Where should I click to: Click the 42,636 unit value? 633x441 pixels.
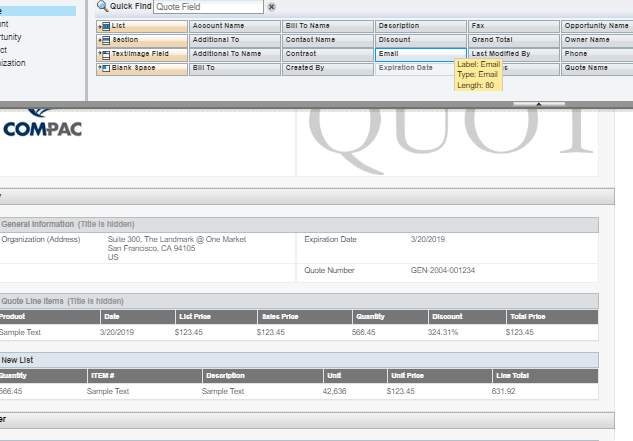(334, 391)
